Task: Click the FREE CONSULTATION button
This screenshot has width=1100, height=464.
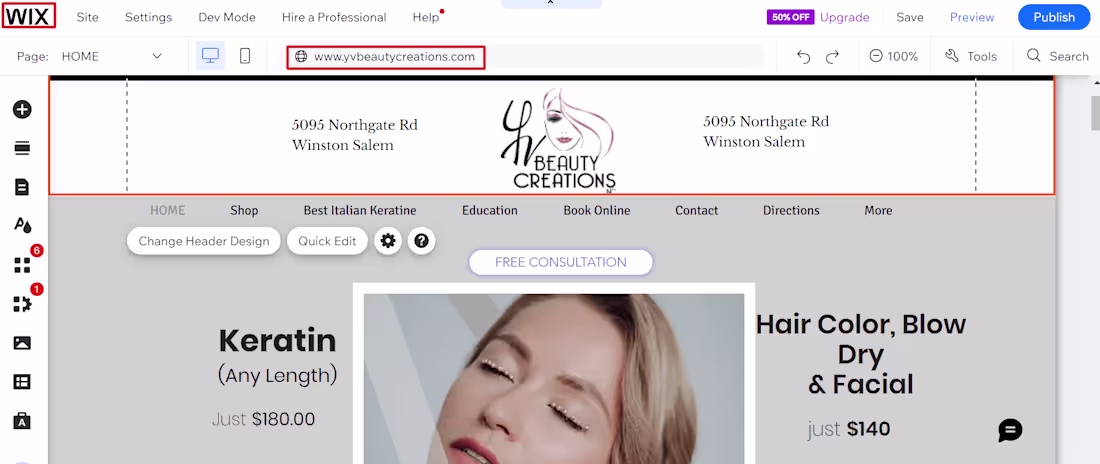Action: [x=561, y=263]
